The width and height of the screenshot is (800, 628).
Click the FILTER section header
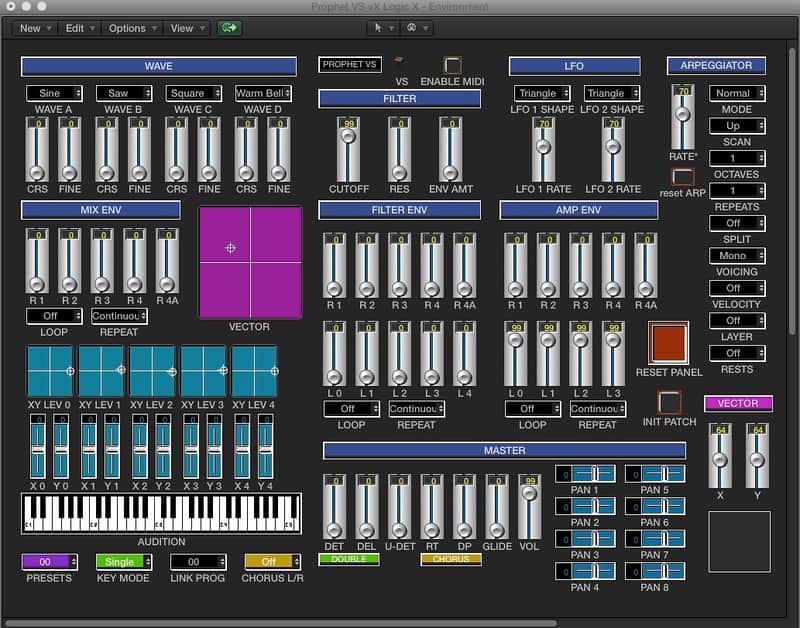(399, 98)
